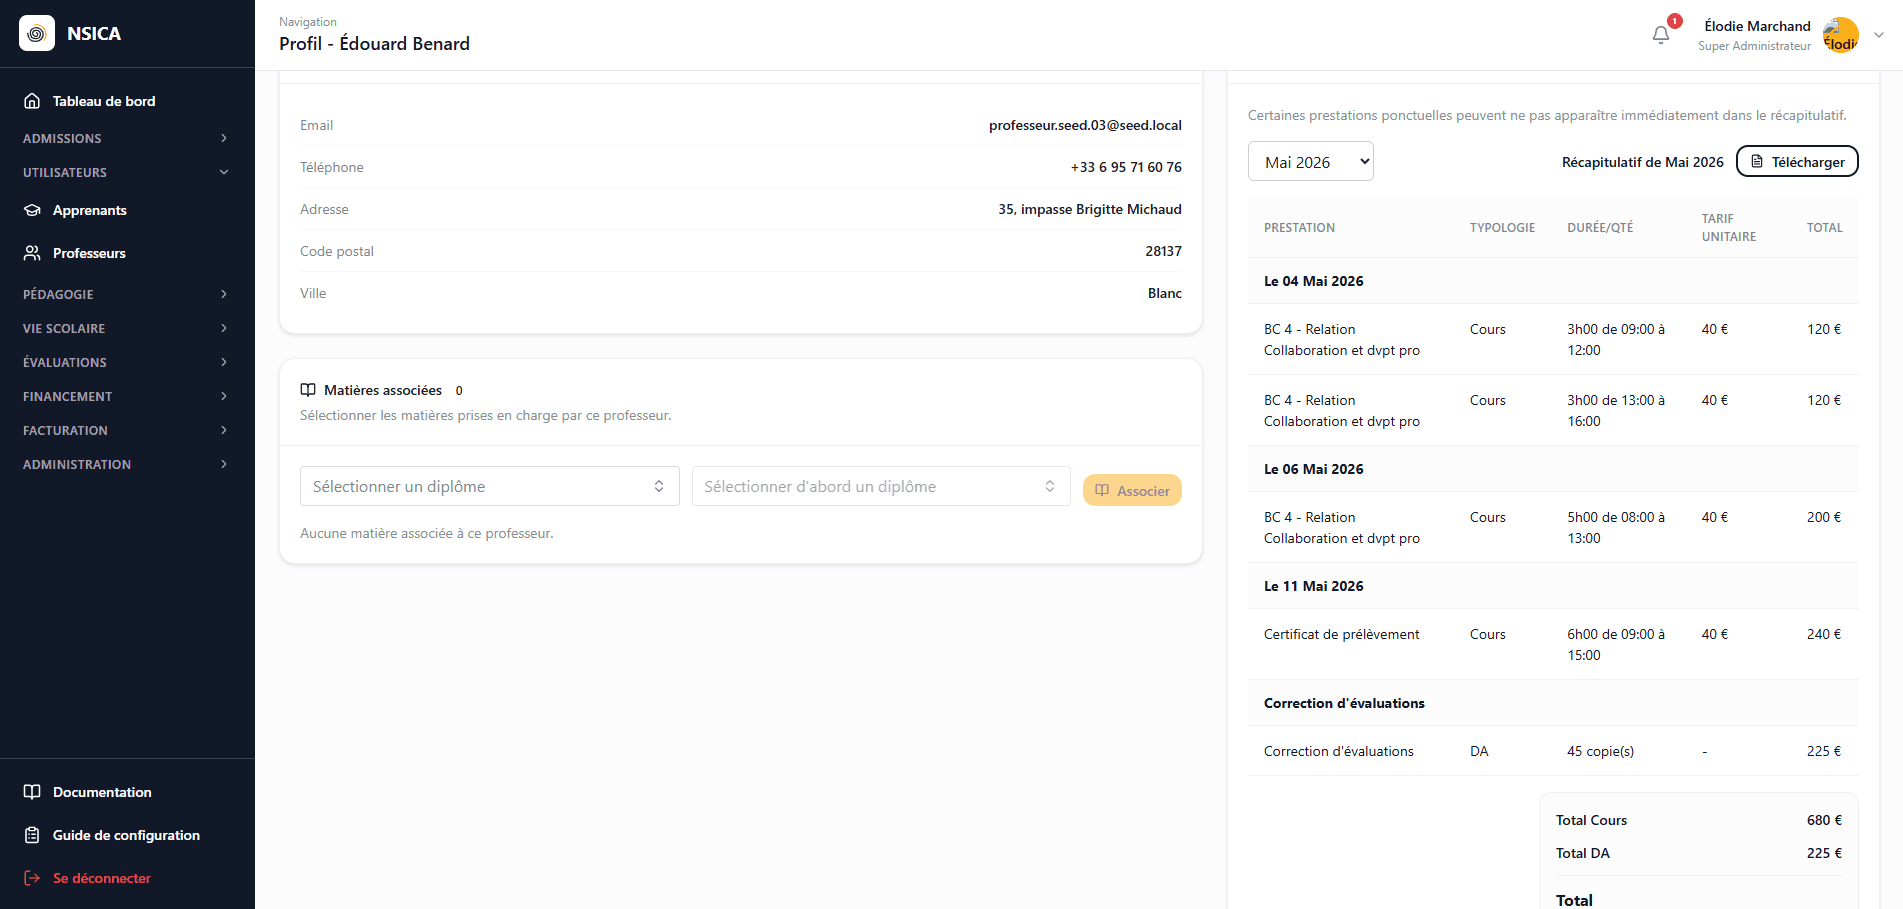
Task: Expand the PÉDAGOGIE menu section
Action: (127, 294)
